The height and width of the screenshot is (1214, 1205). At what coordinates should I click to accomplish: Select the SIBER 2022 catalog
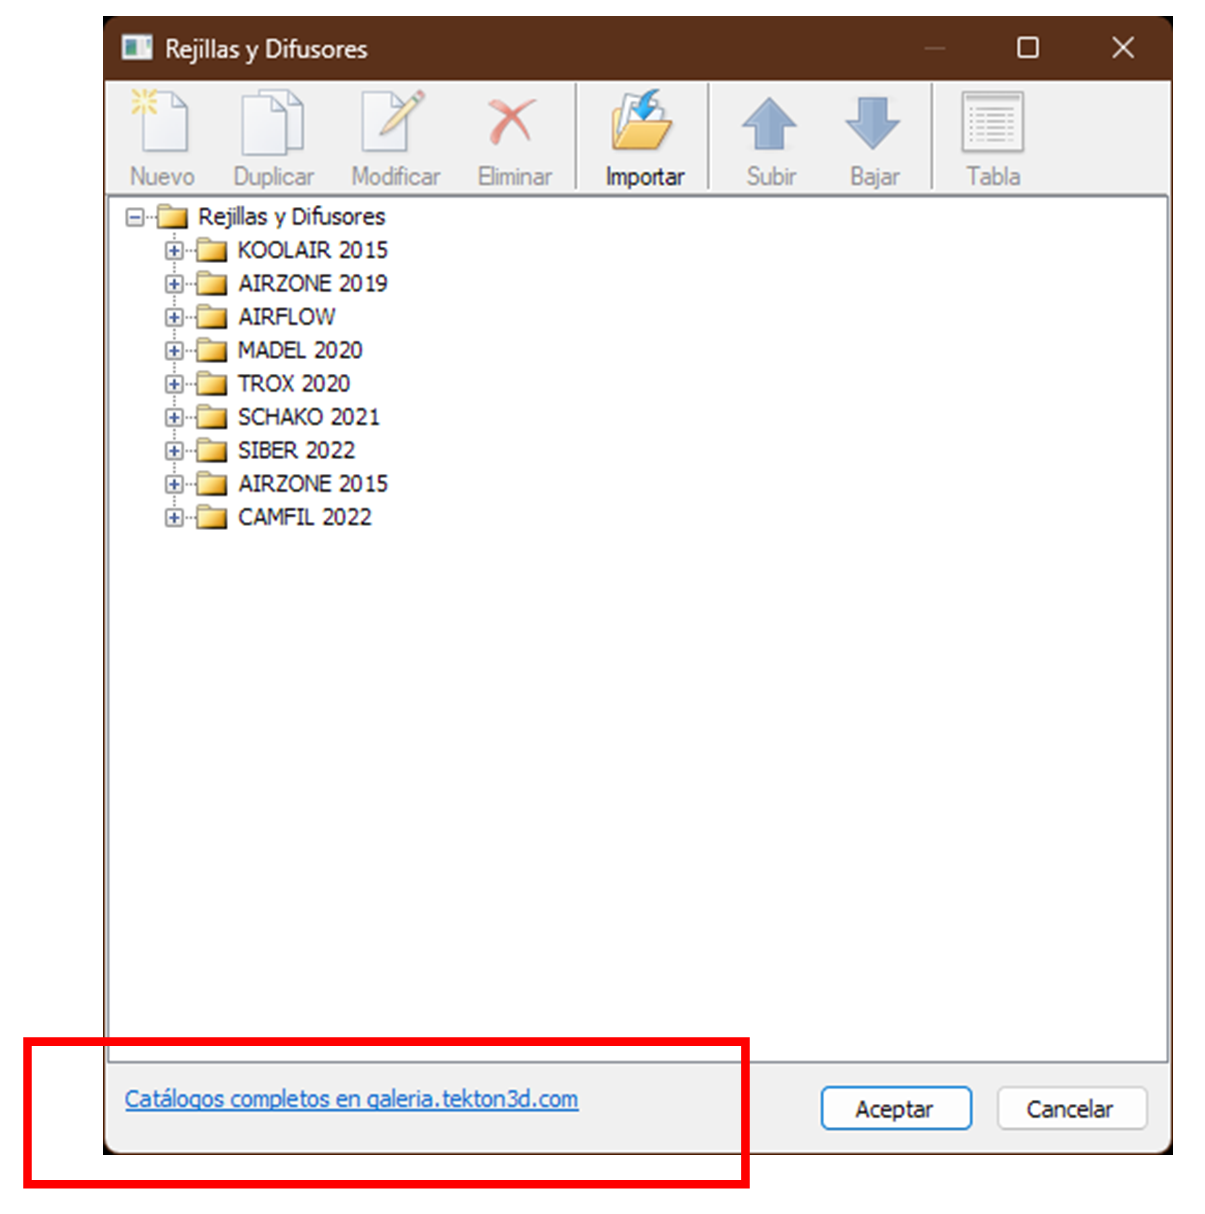pyautogui.click(x=296, y=450)
